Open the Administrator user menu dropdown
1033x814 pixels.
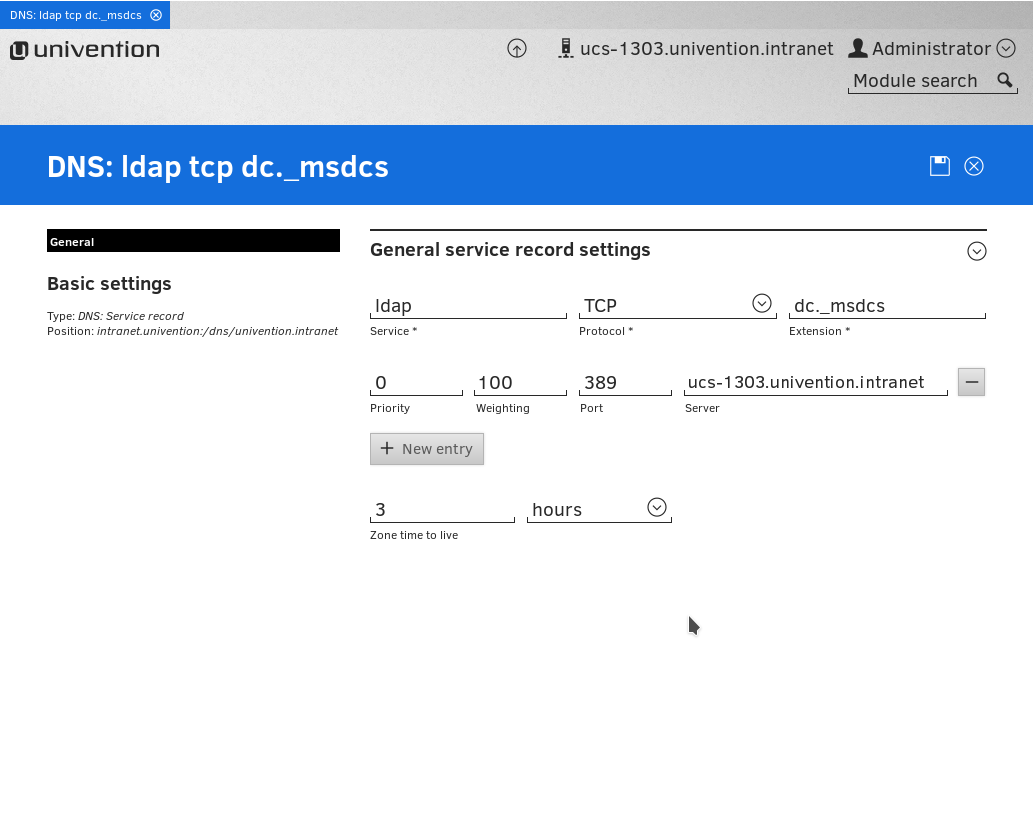(1006, 48)
